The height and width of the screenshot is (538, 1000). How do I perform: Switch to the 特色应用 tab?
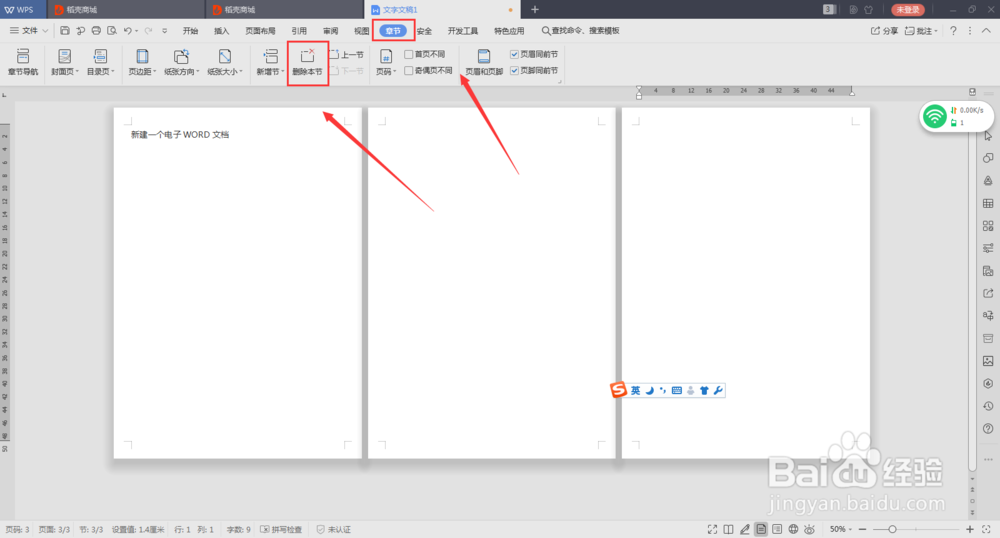click(x=509, y=31)
